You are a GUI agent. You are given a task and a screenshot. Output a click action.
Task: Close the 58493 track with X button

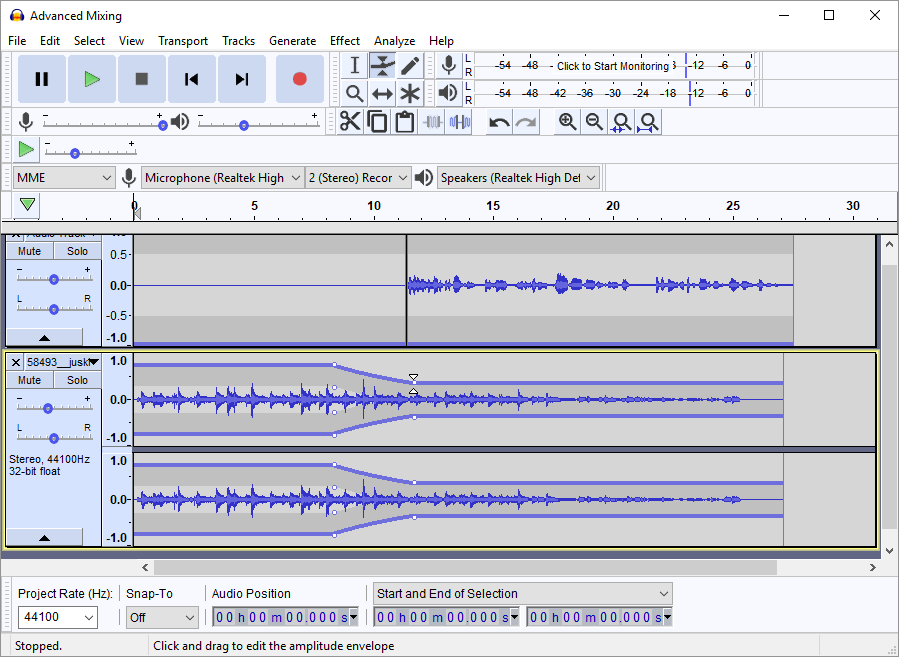[x=16, y=362]
